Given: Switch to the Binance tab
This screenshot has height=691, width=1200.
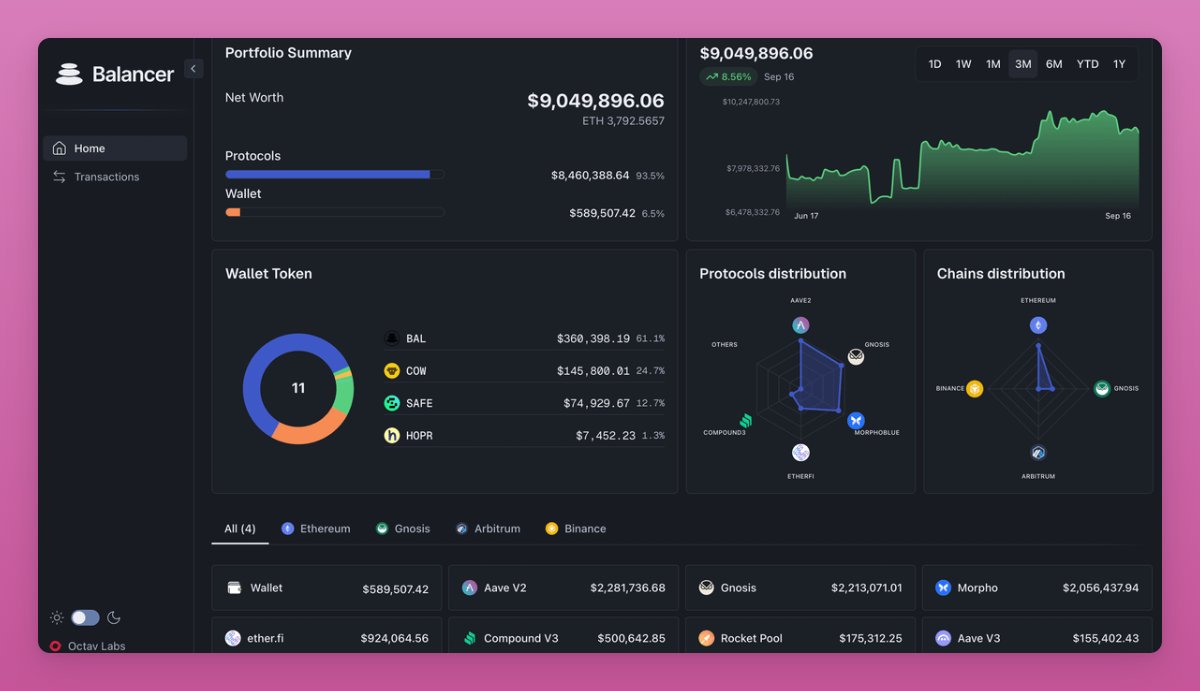Looking at the screenshot, I should [576, 529].
